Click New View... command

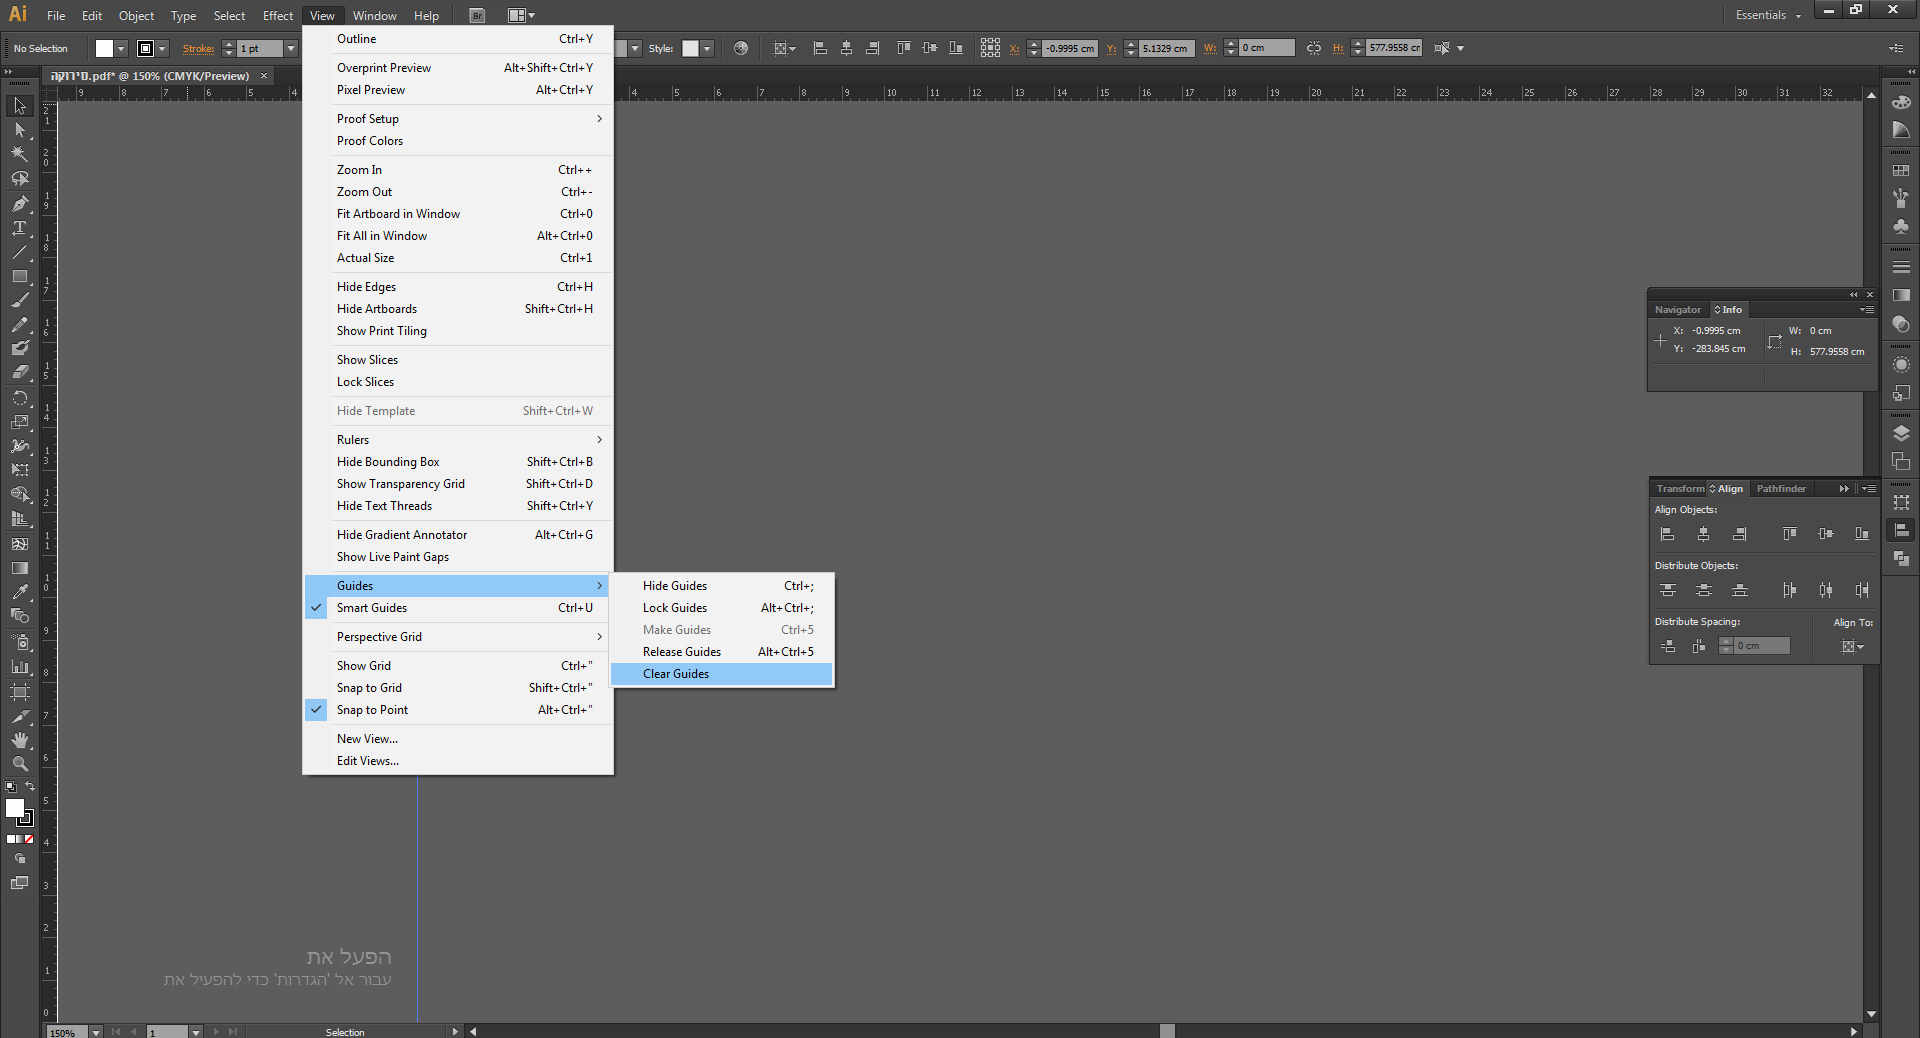pos(458,739)
